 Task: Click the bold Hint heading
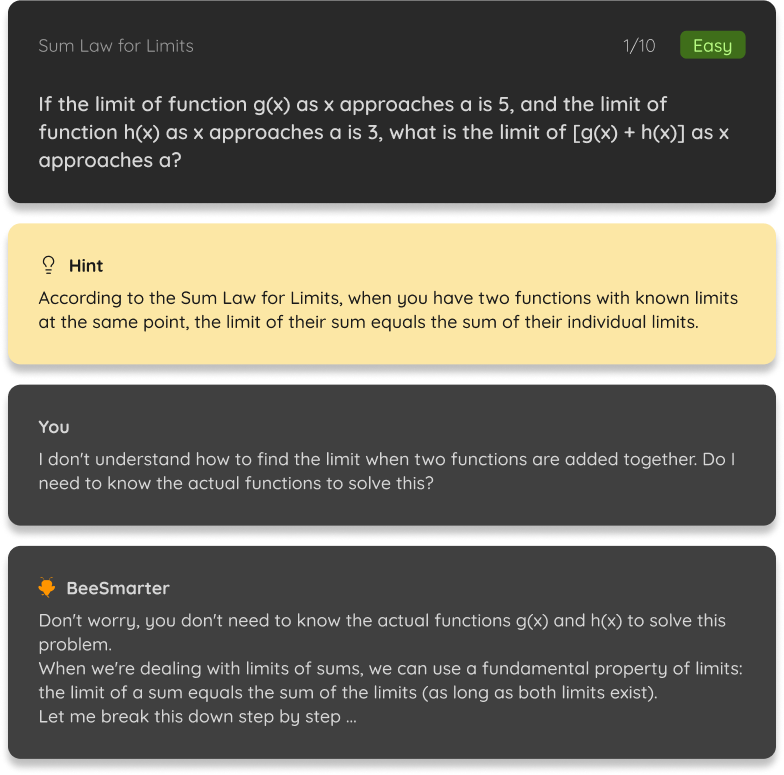86,266
